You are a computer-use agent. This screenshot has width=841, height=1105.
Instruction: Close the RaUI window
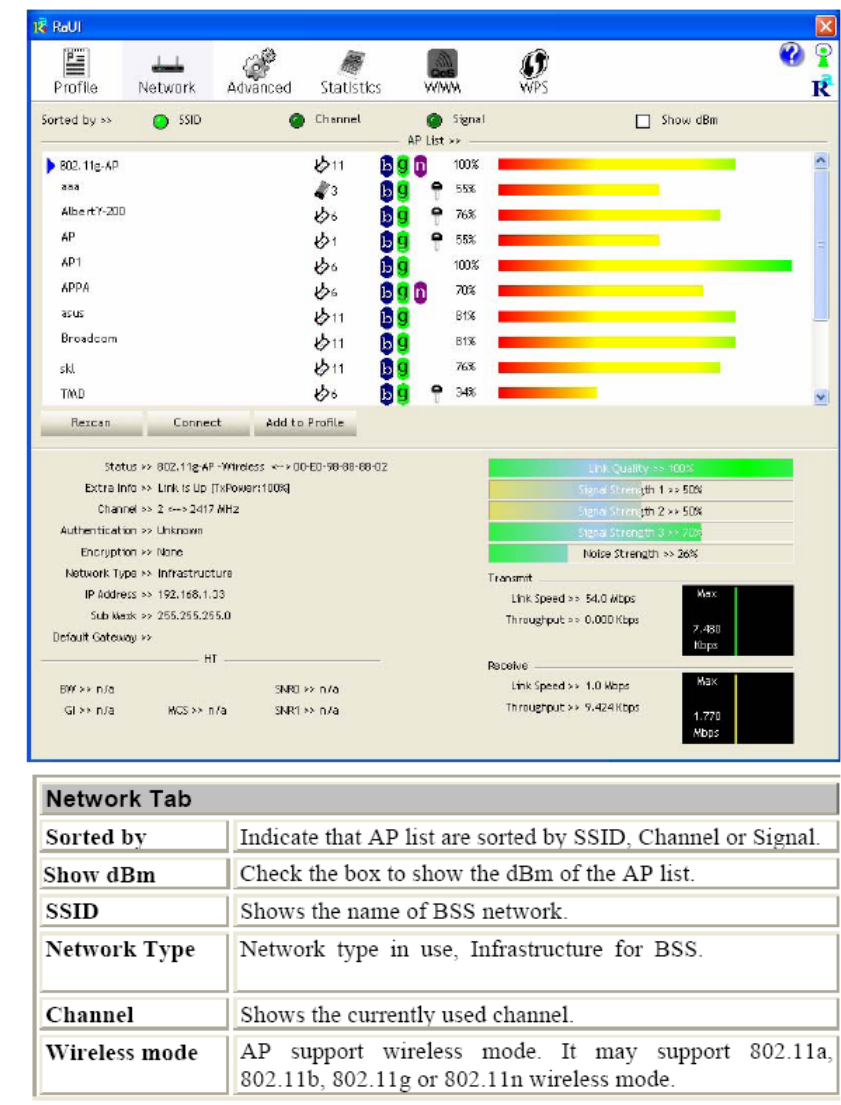pos(825,27)
